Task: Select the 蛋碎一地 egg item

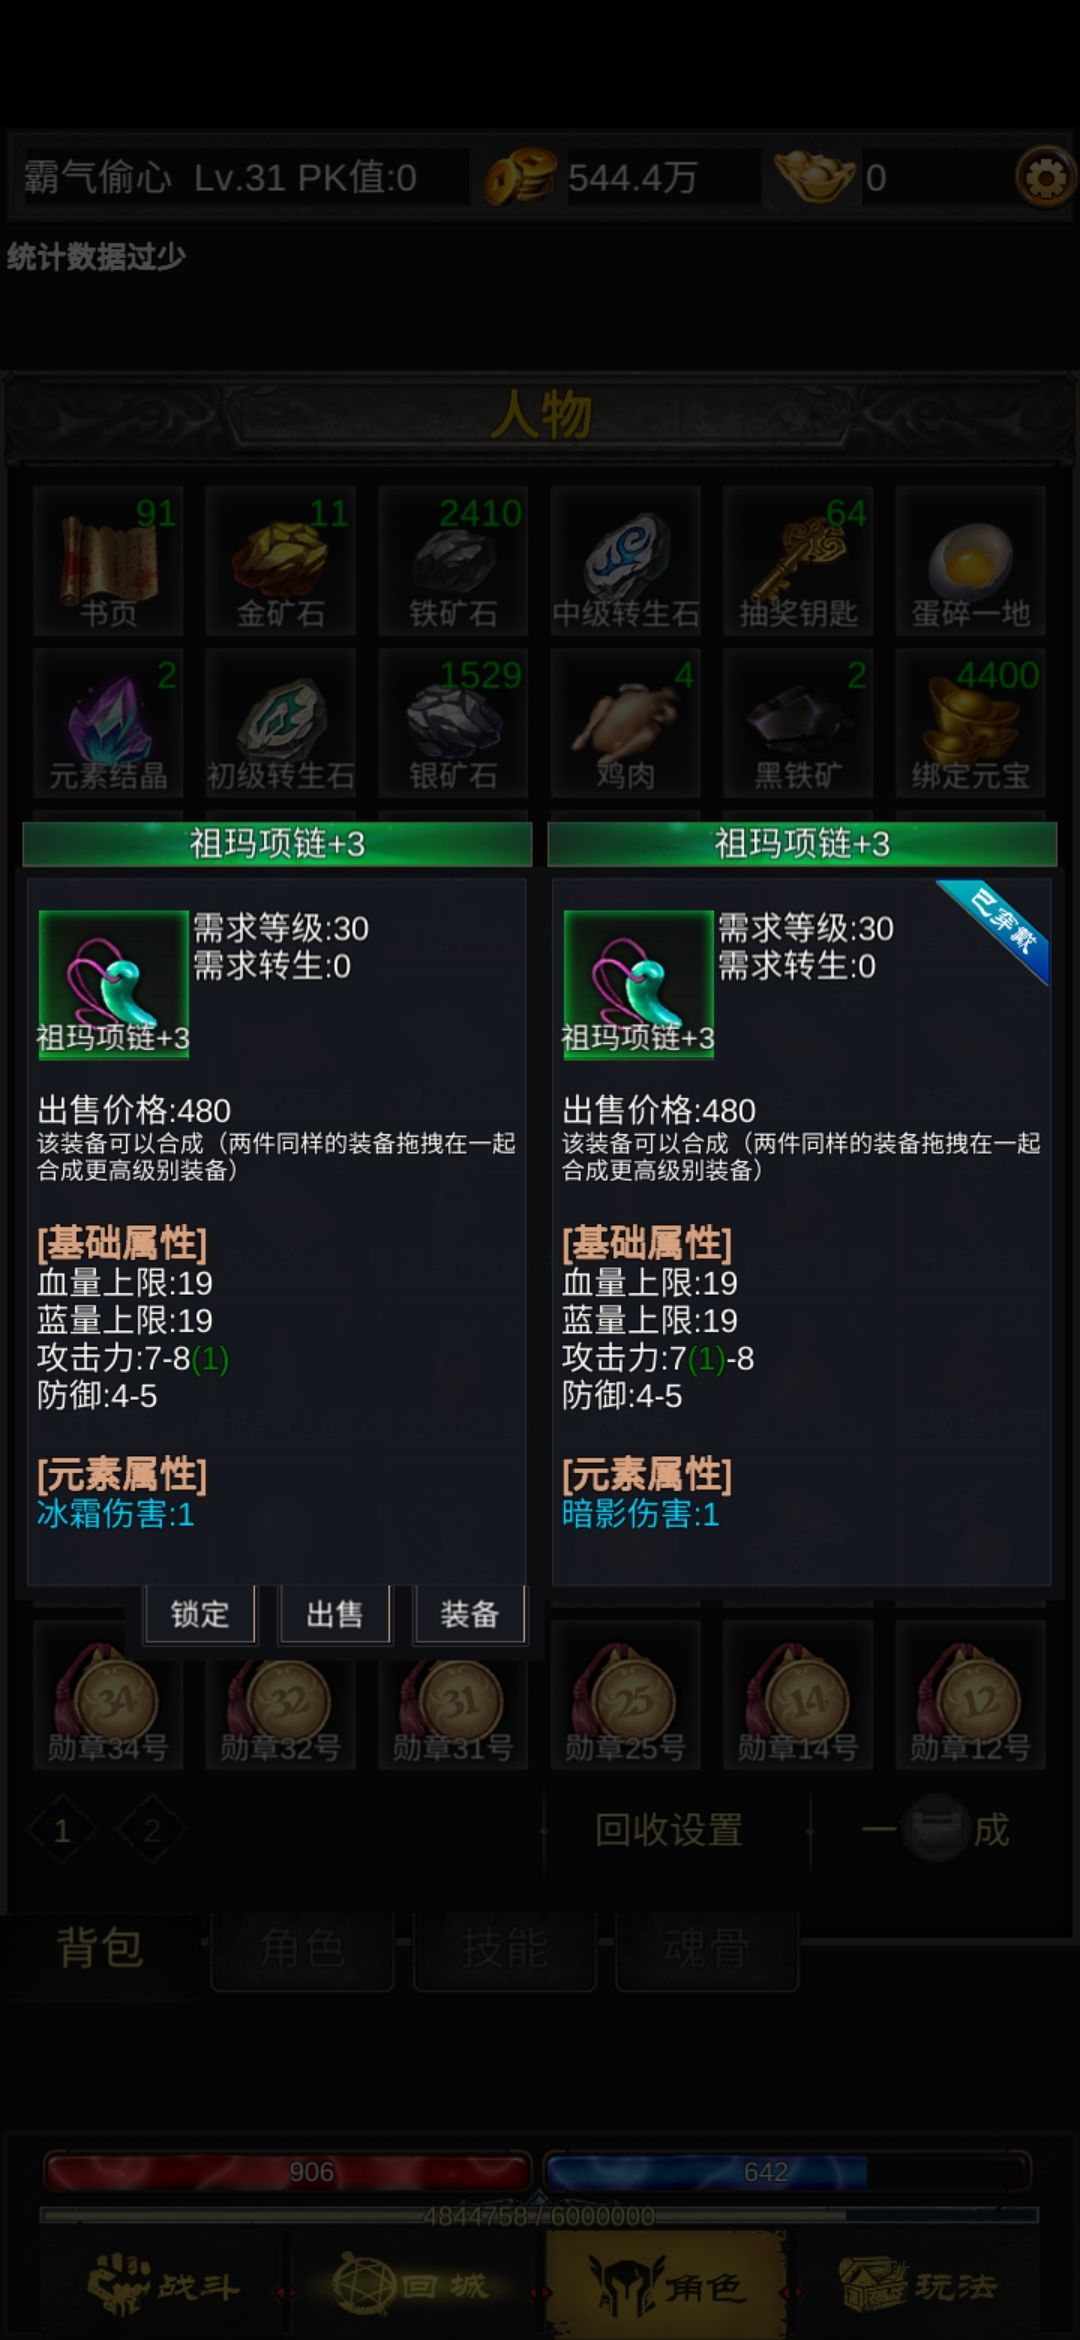Action: click(x=970, y=561)
